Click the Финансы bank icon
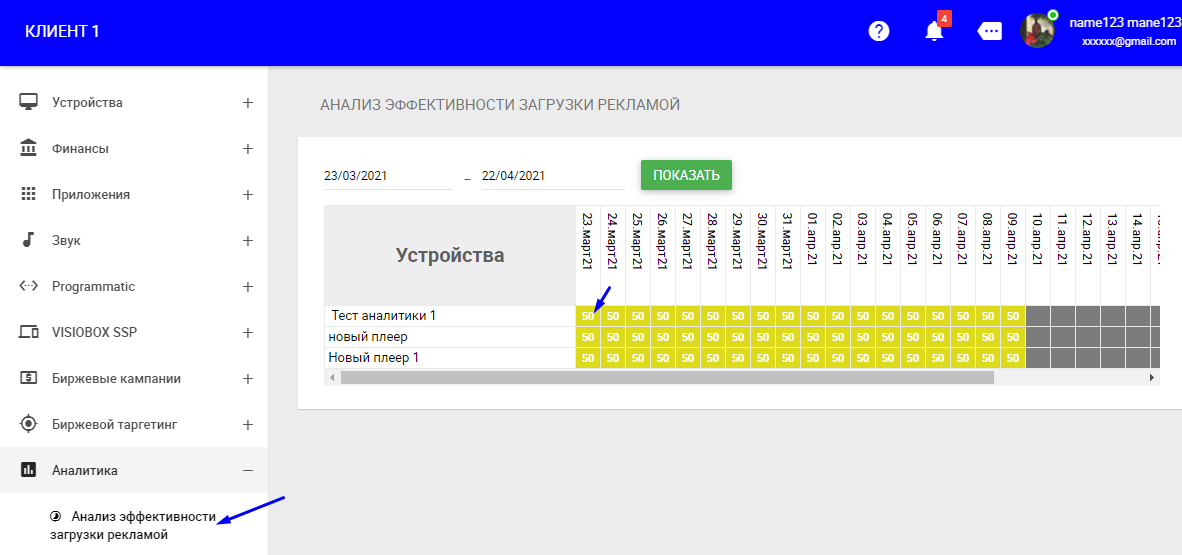 coord(29,148)
